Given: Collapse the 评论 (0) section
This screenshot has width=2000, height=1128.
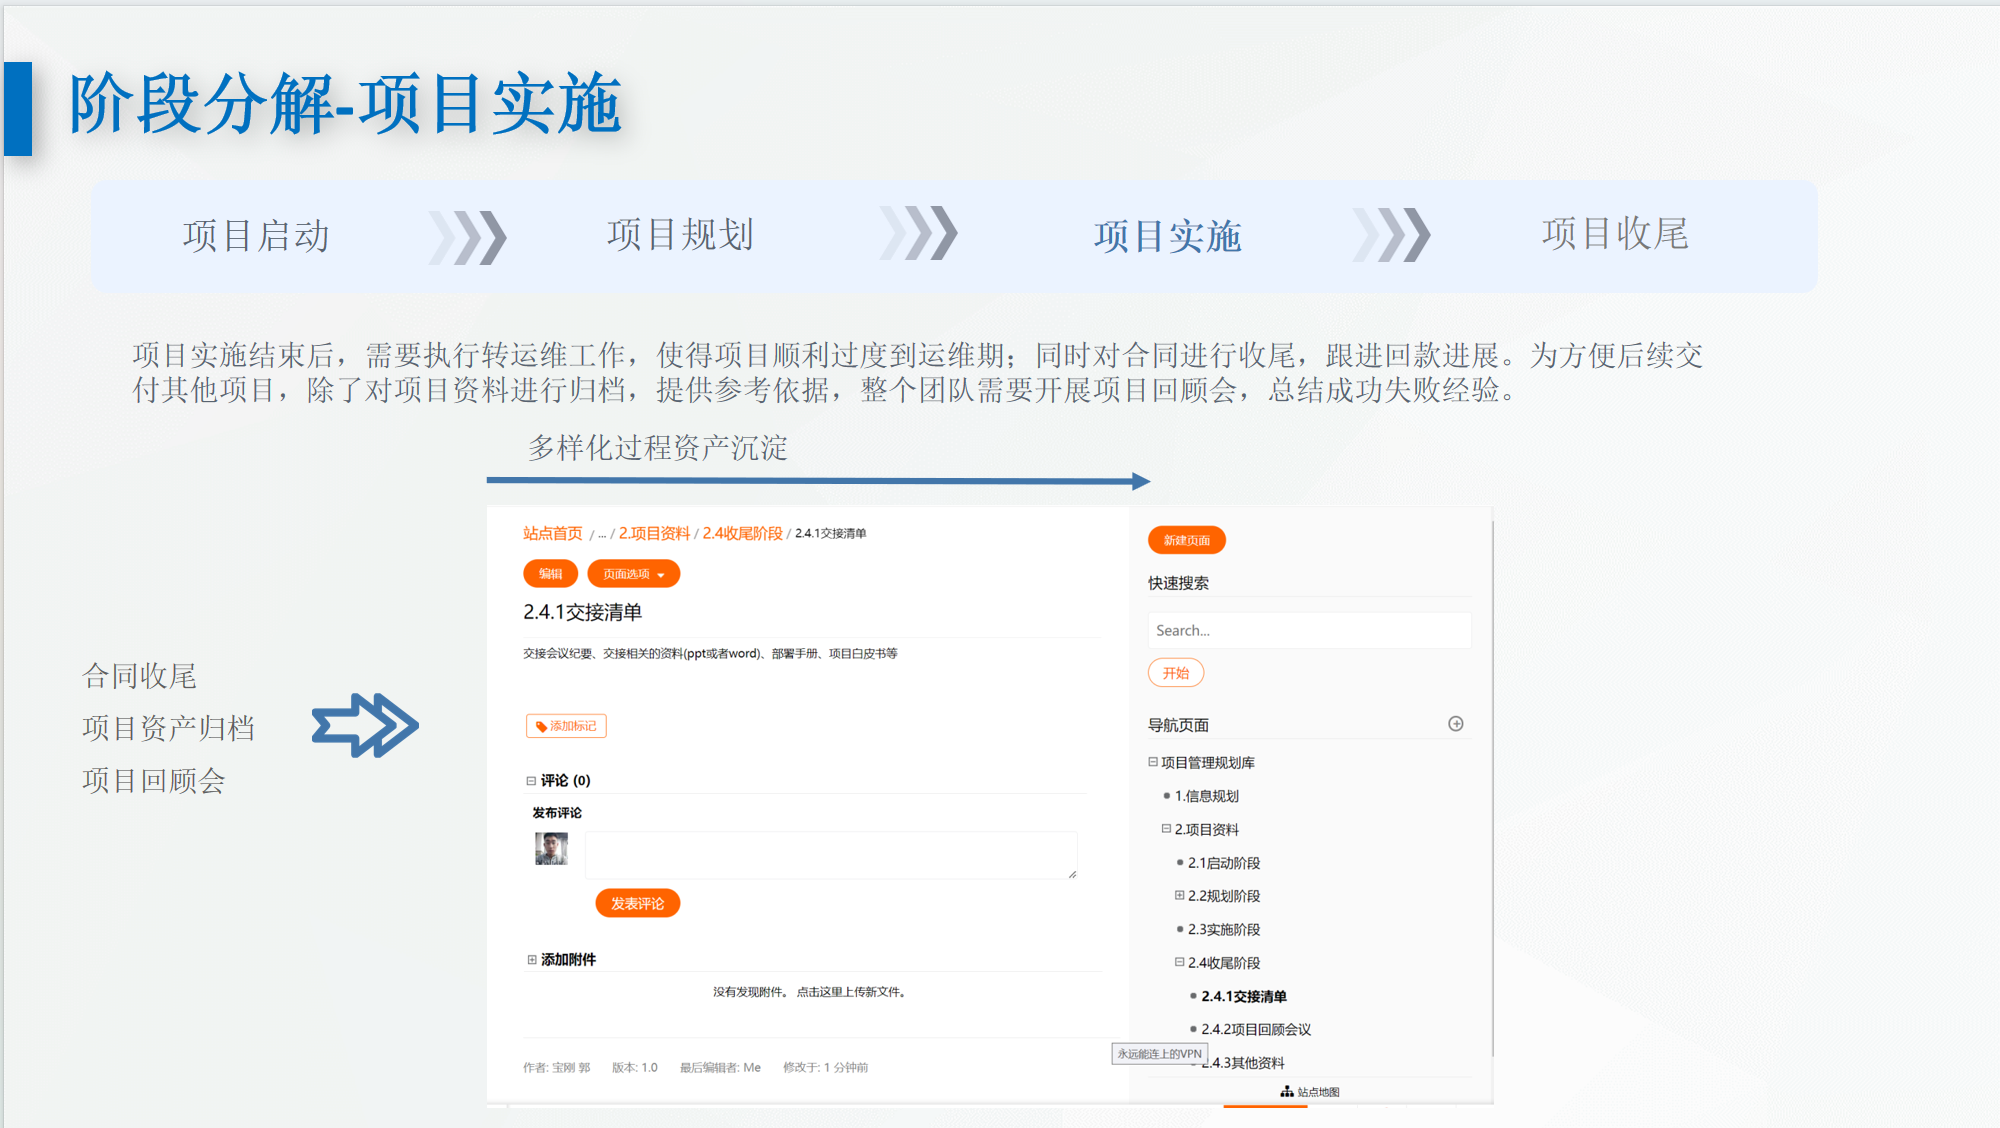Looking at the screenshot, I should pyautogui.click(x=531, y=781).
